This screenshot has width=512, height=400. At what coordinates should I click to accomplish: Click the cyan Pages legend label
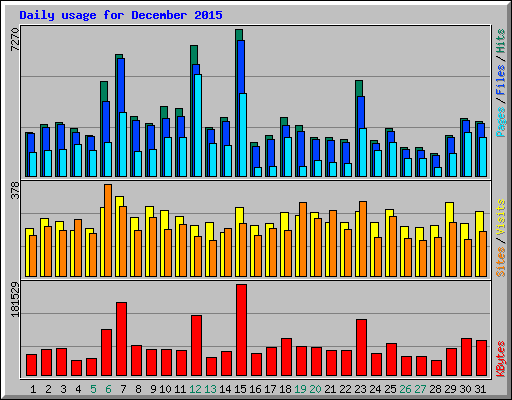501,122
